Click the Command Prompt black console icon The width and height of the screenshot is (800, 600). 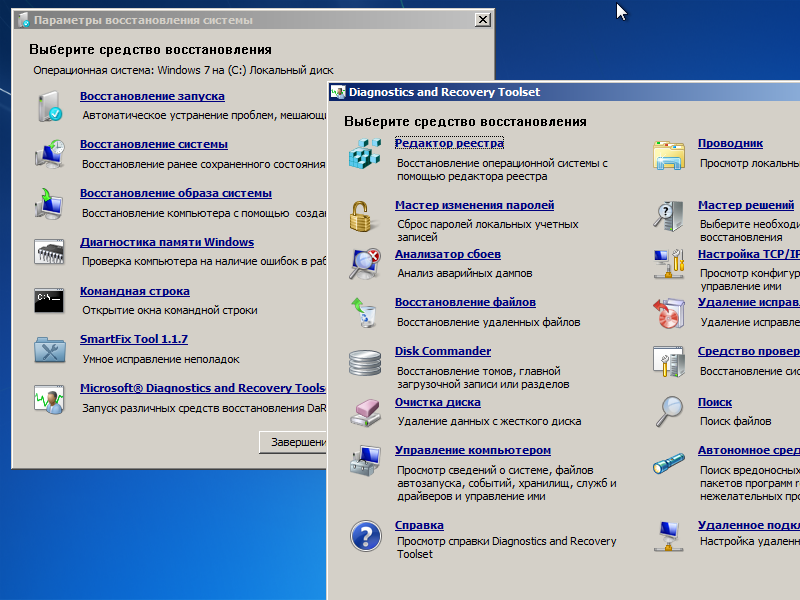click(49, 301)
